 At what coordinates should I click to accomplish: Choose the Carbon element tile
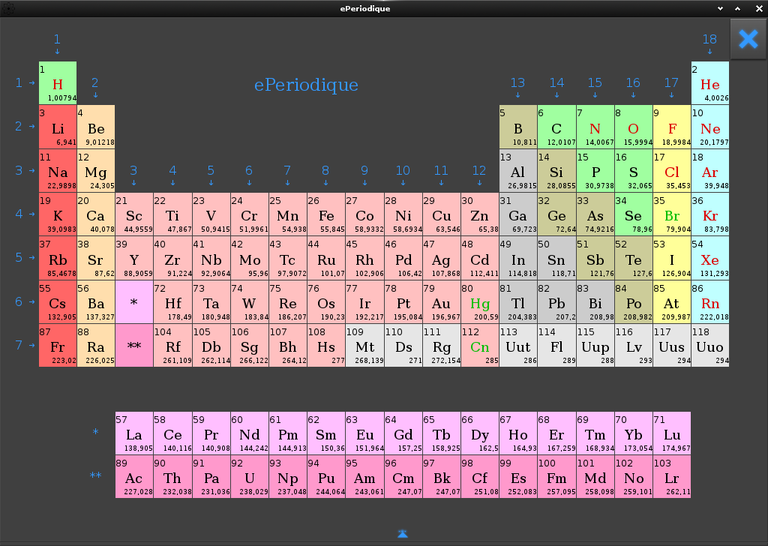tap(556, 127)
